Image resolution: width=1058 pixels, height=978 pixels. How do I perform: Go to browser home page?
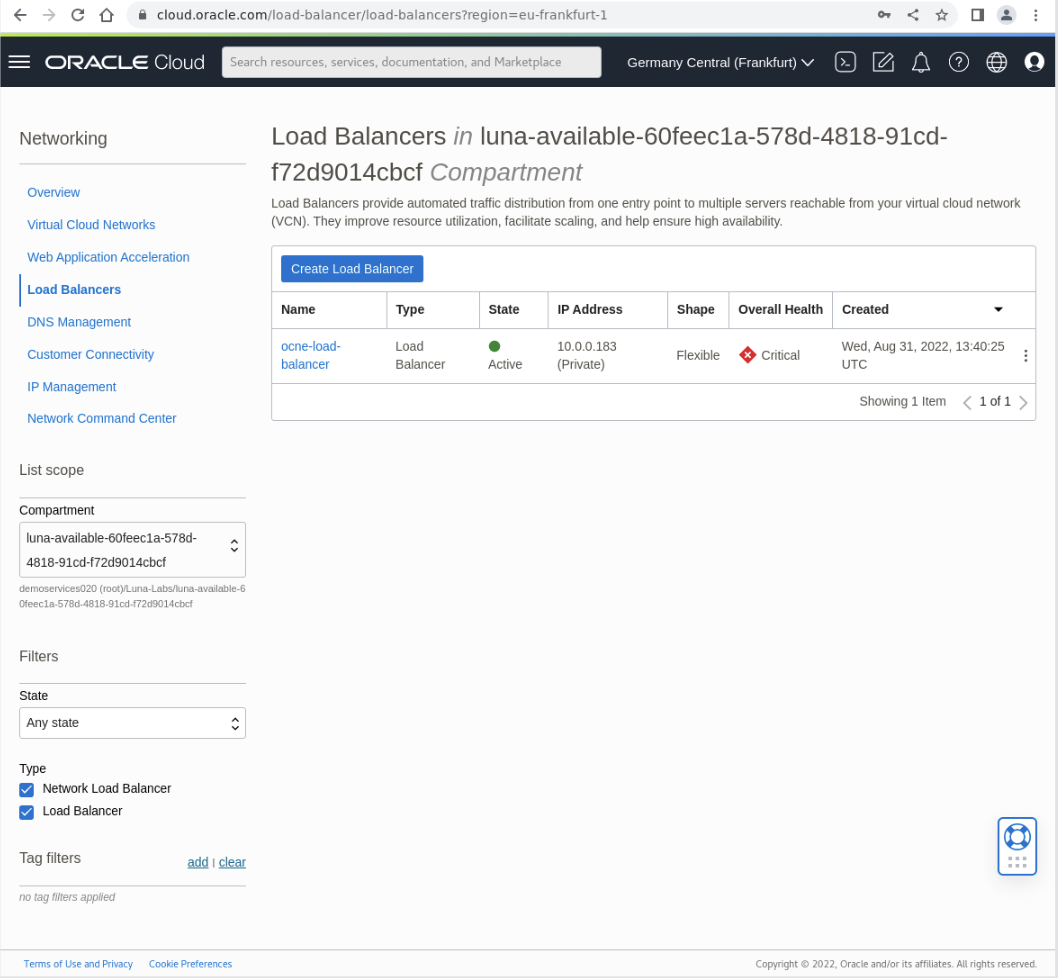click(x=107, y=15)
